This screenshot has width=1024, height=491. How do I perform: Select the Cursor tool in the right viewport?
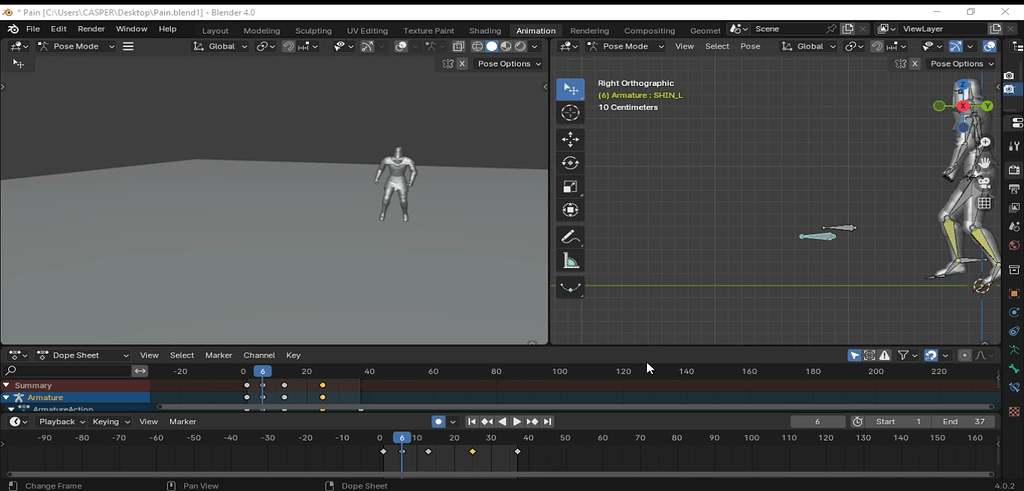pyautogui.click(x=570, y=113)
